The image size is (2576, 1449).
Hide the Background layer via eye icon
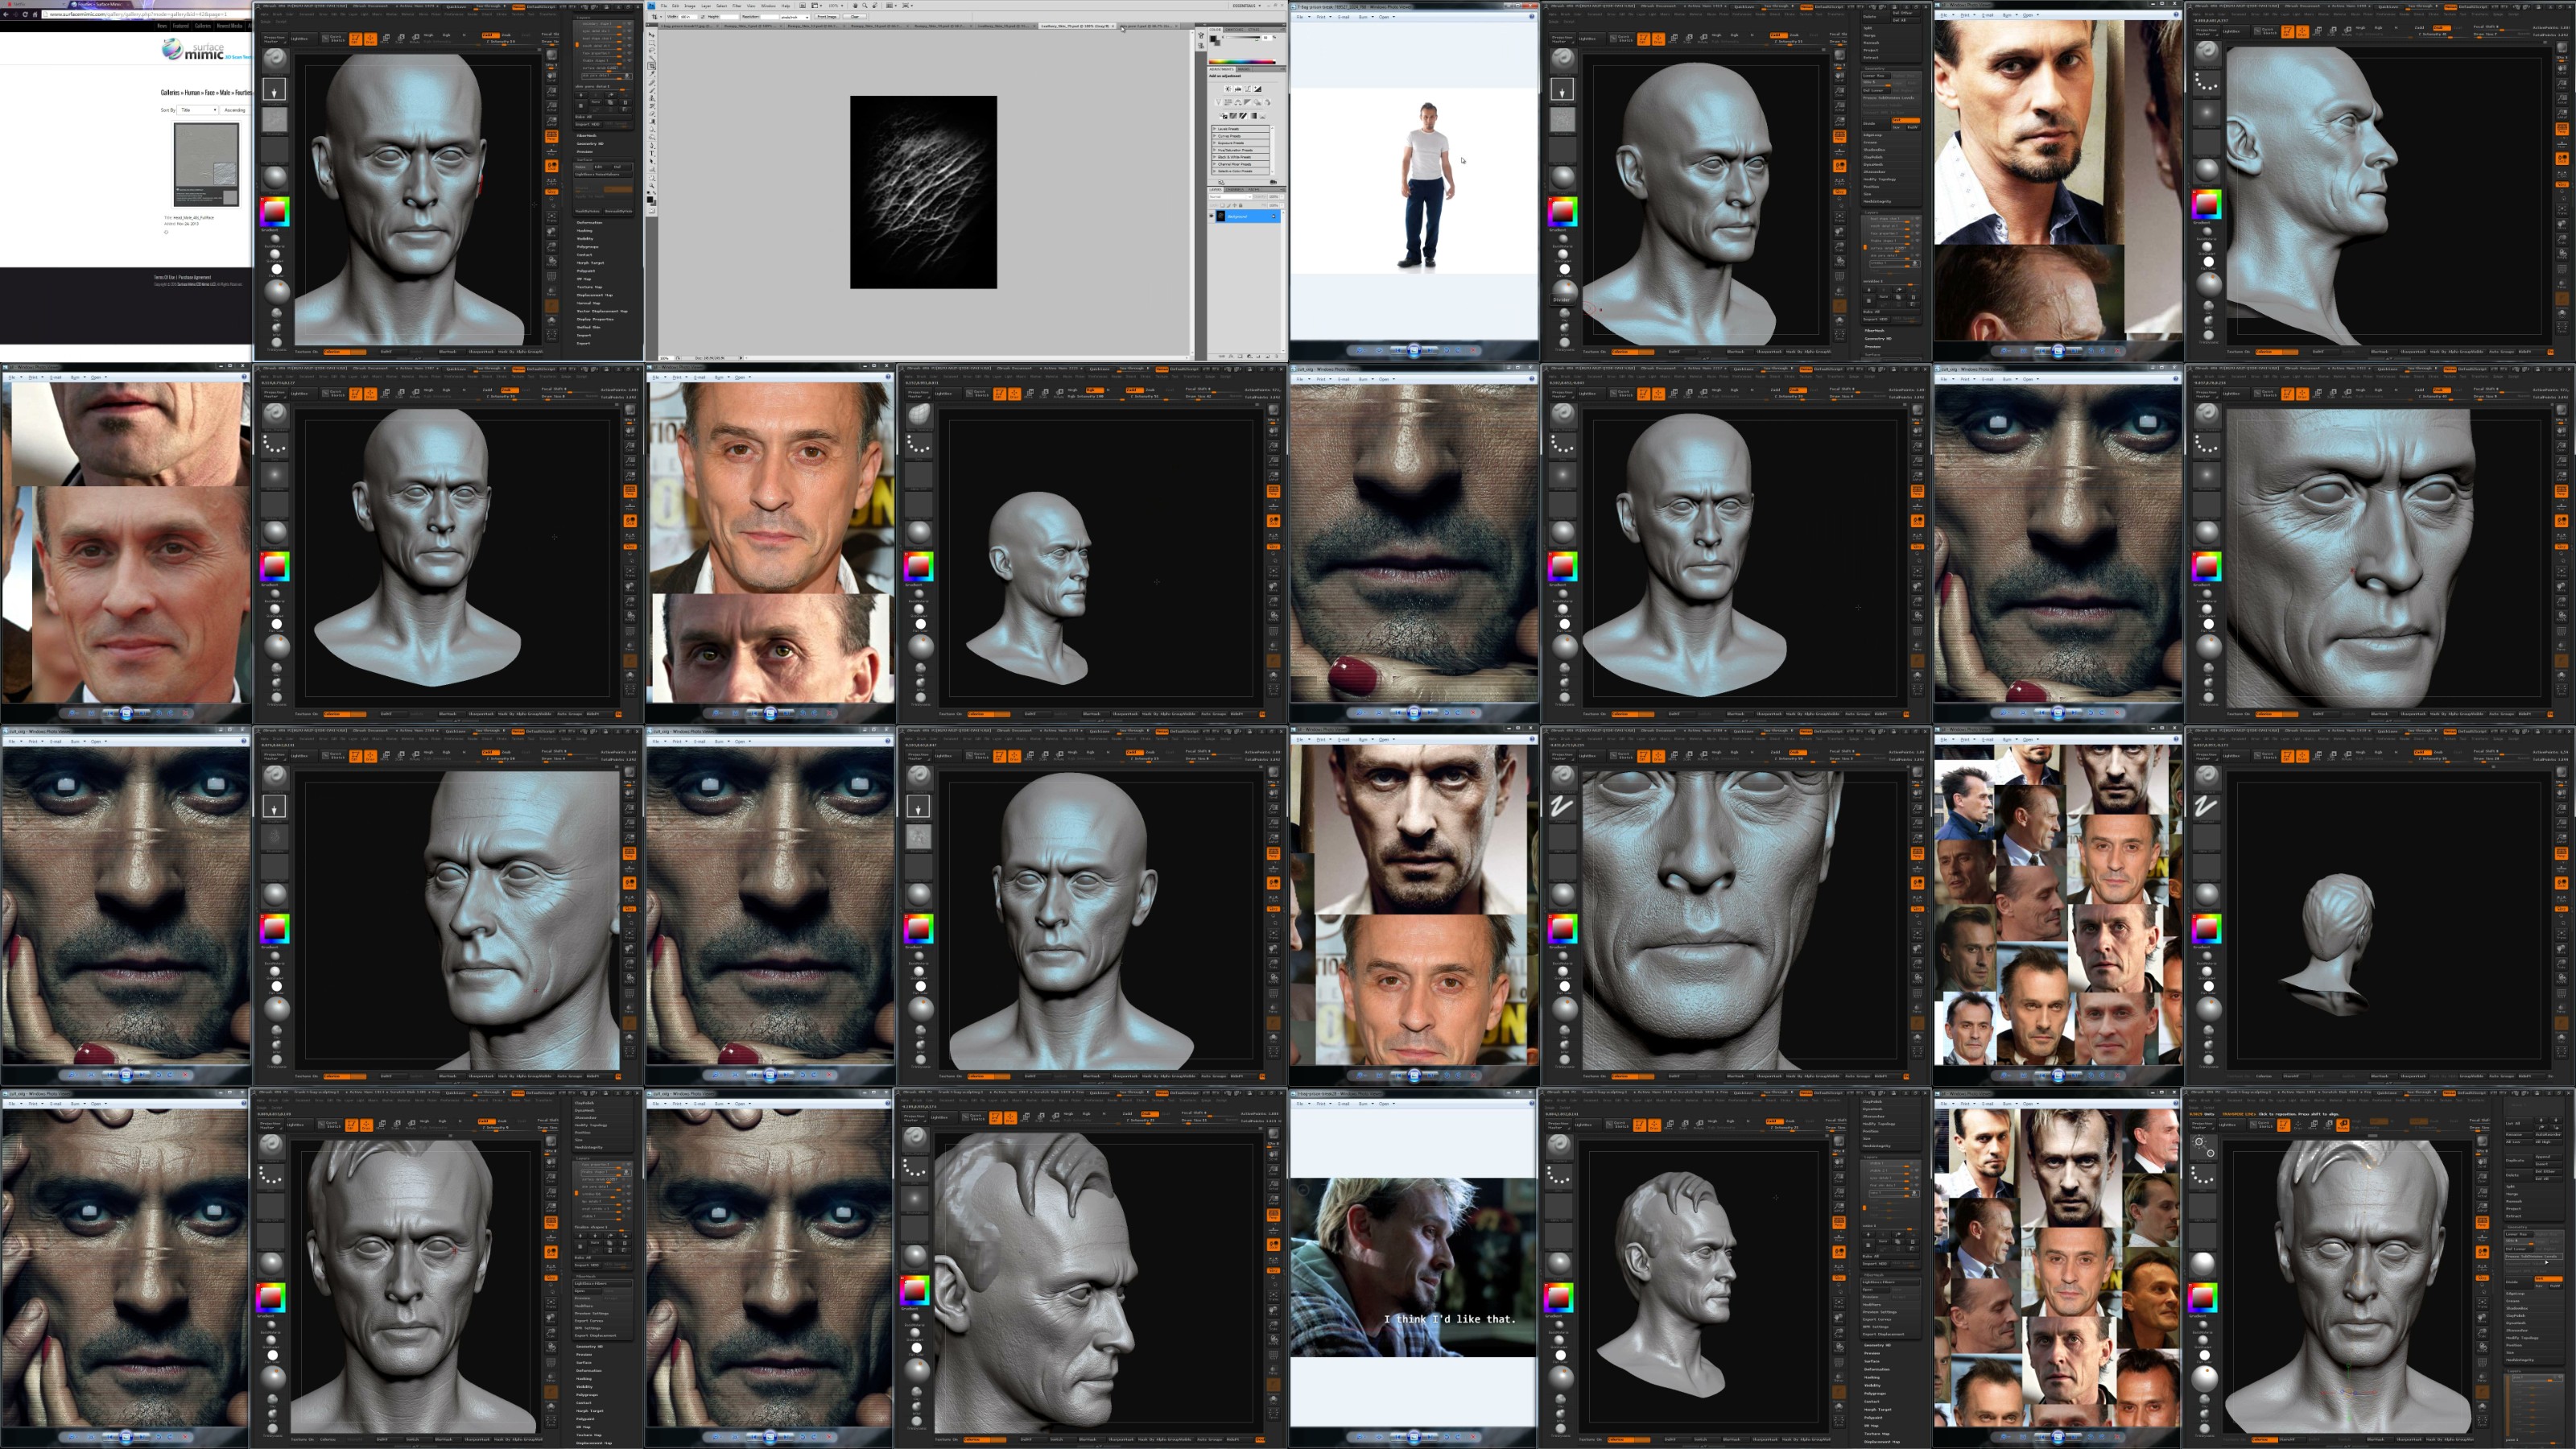coord(1212,216)
